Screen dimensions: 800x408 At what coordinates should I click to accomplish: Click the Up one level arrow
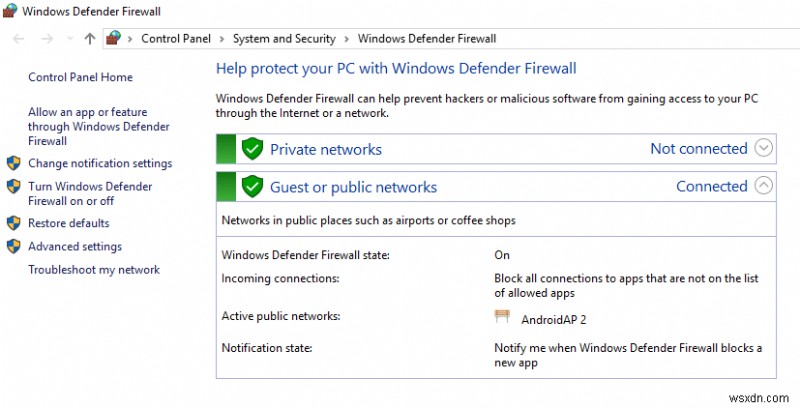point(90,39)
